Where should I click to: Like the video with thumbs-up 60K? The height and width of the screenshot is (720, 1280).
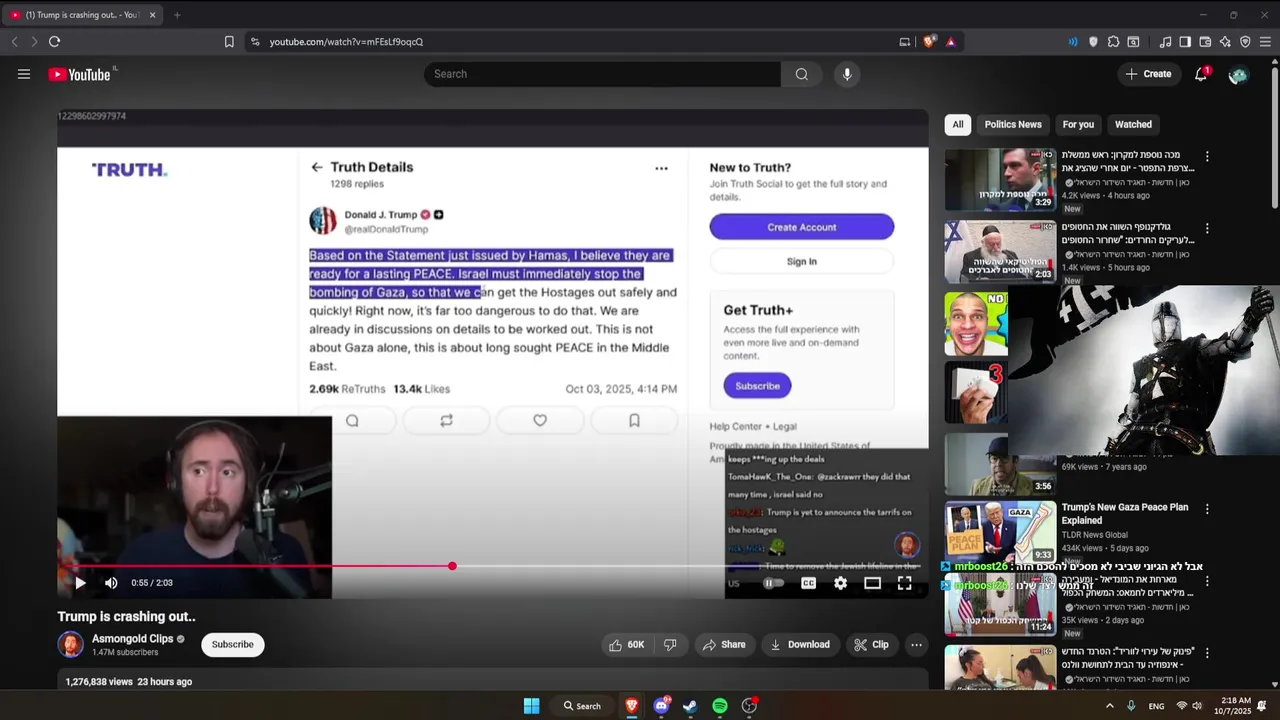[626, 645]
